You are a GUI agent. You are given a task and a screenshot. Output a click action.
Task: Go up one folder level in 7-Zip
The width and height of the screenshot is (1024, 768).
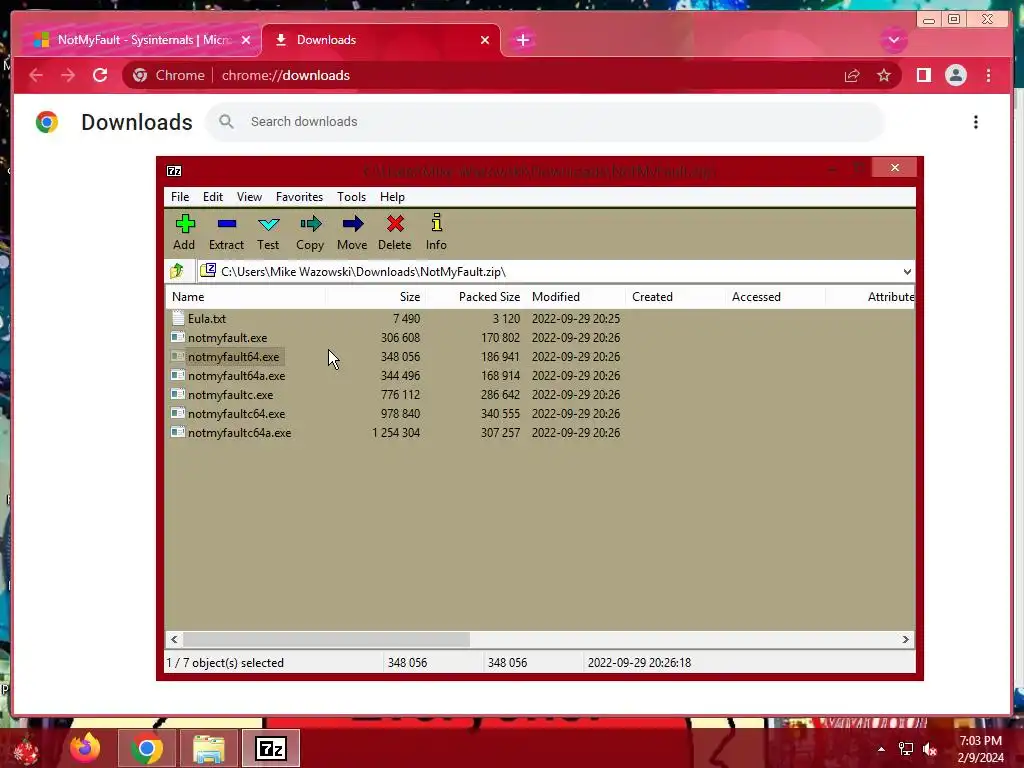click(x=177, y=271)
